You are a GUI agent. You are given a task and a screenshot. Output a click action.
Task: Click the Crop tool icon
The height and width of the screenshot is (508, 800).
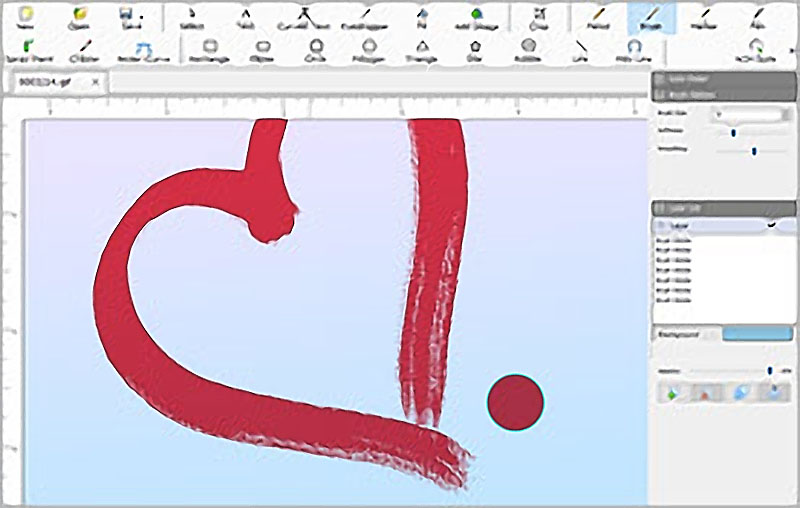538,17
